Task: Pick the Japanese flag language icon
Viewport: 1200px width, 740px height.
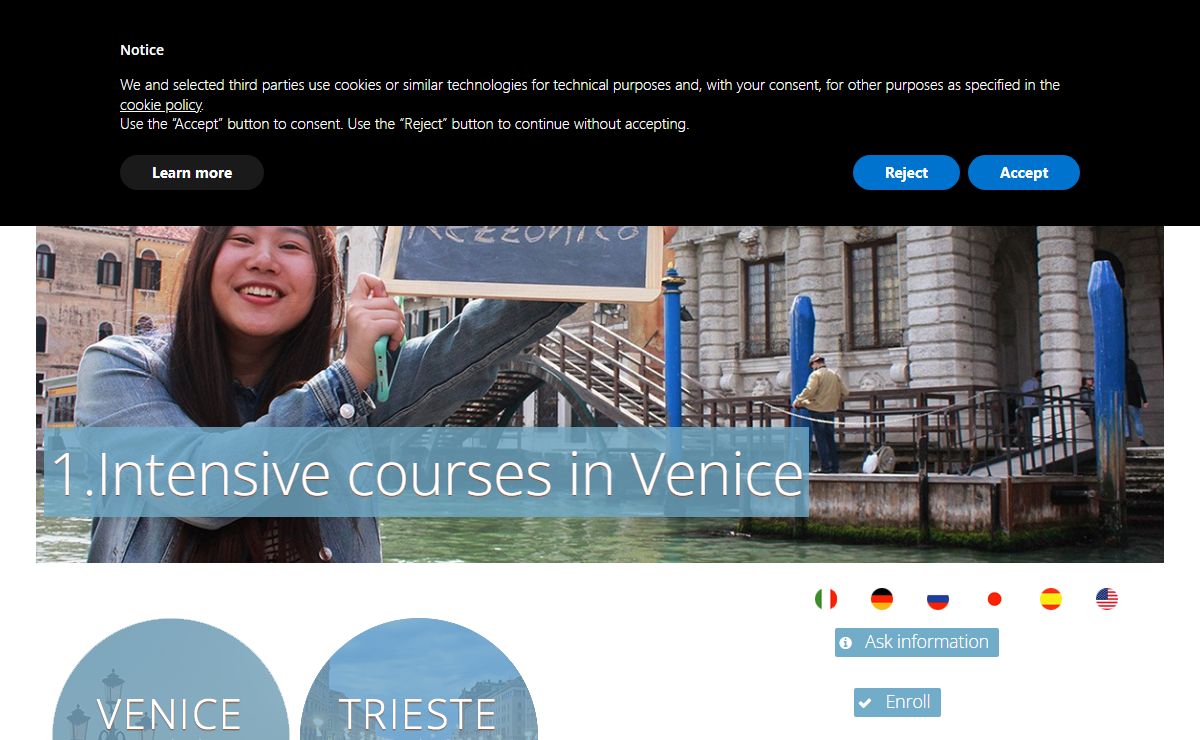Action: [994, 599]
